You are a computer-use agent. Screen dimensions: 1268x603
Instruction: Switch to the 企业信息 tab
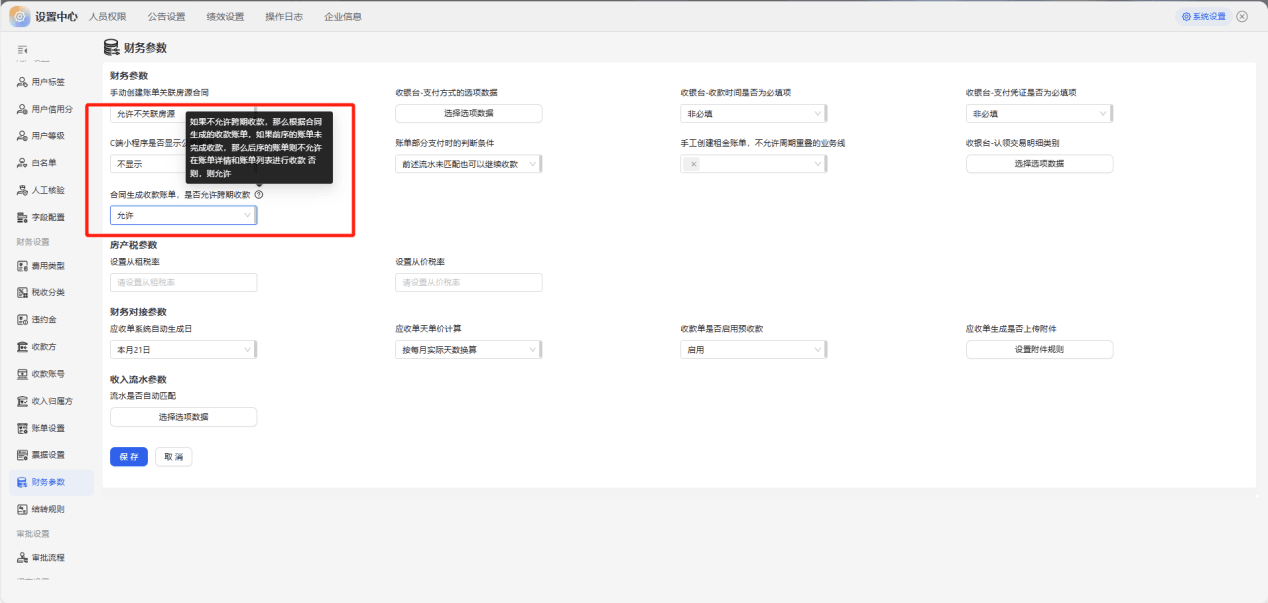coord(343,16)
